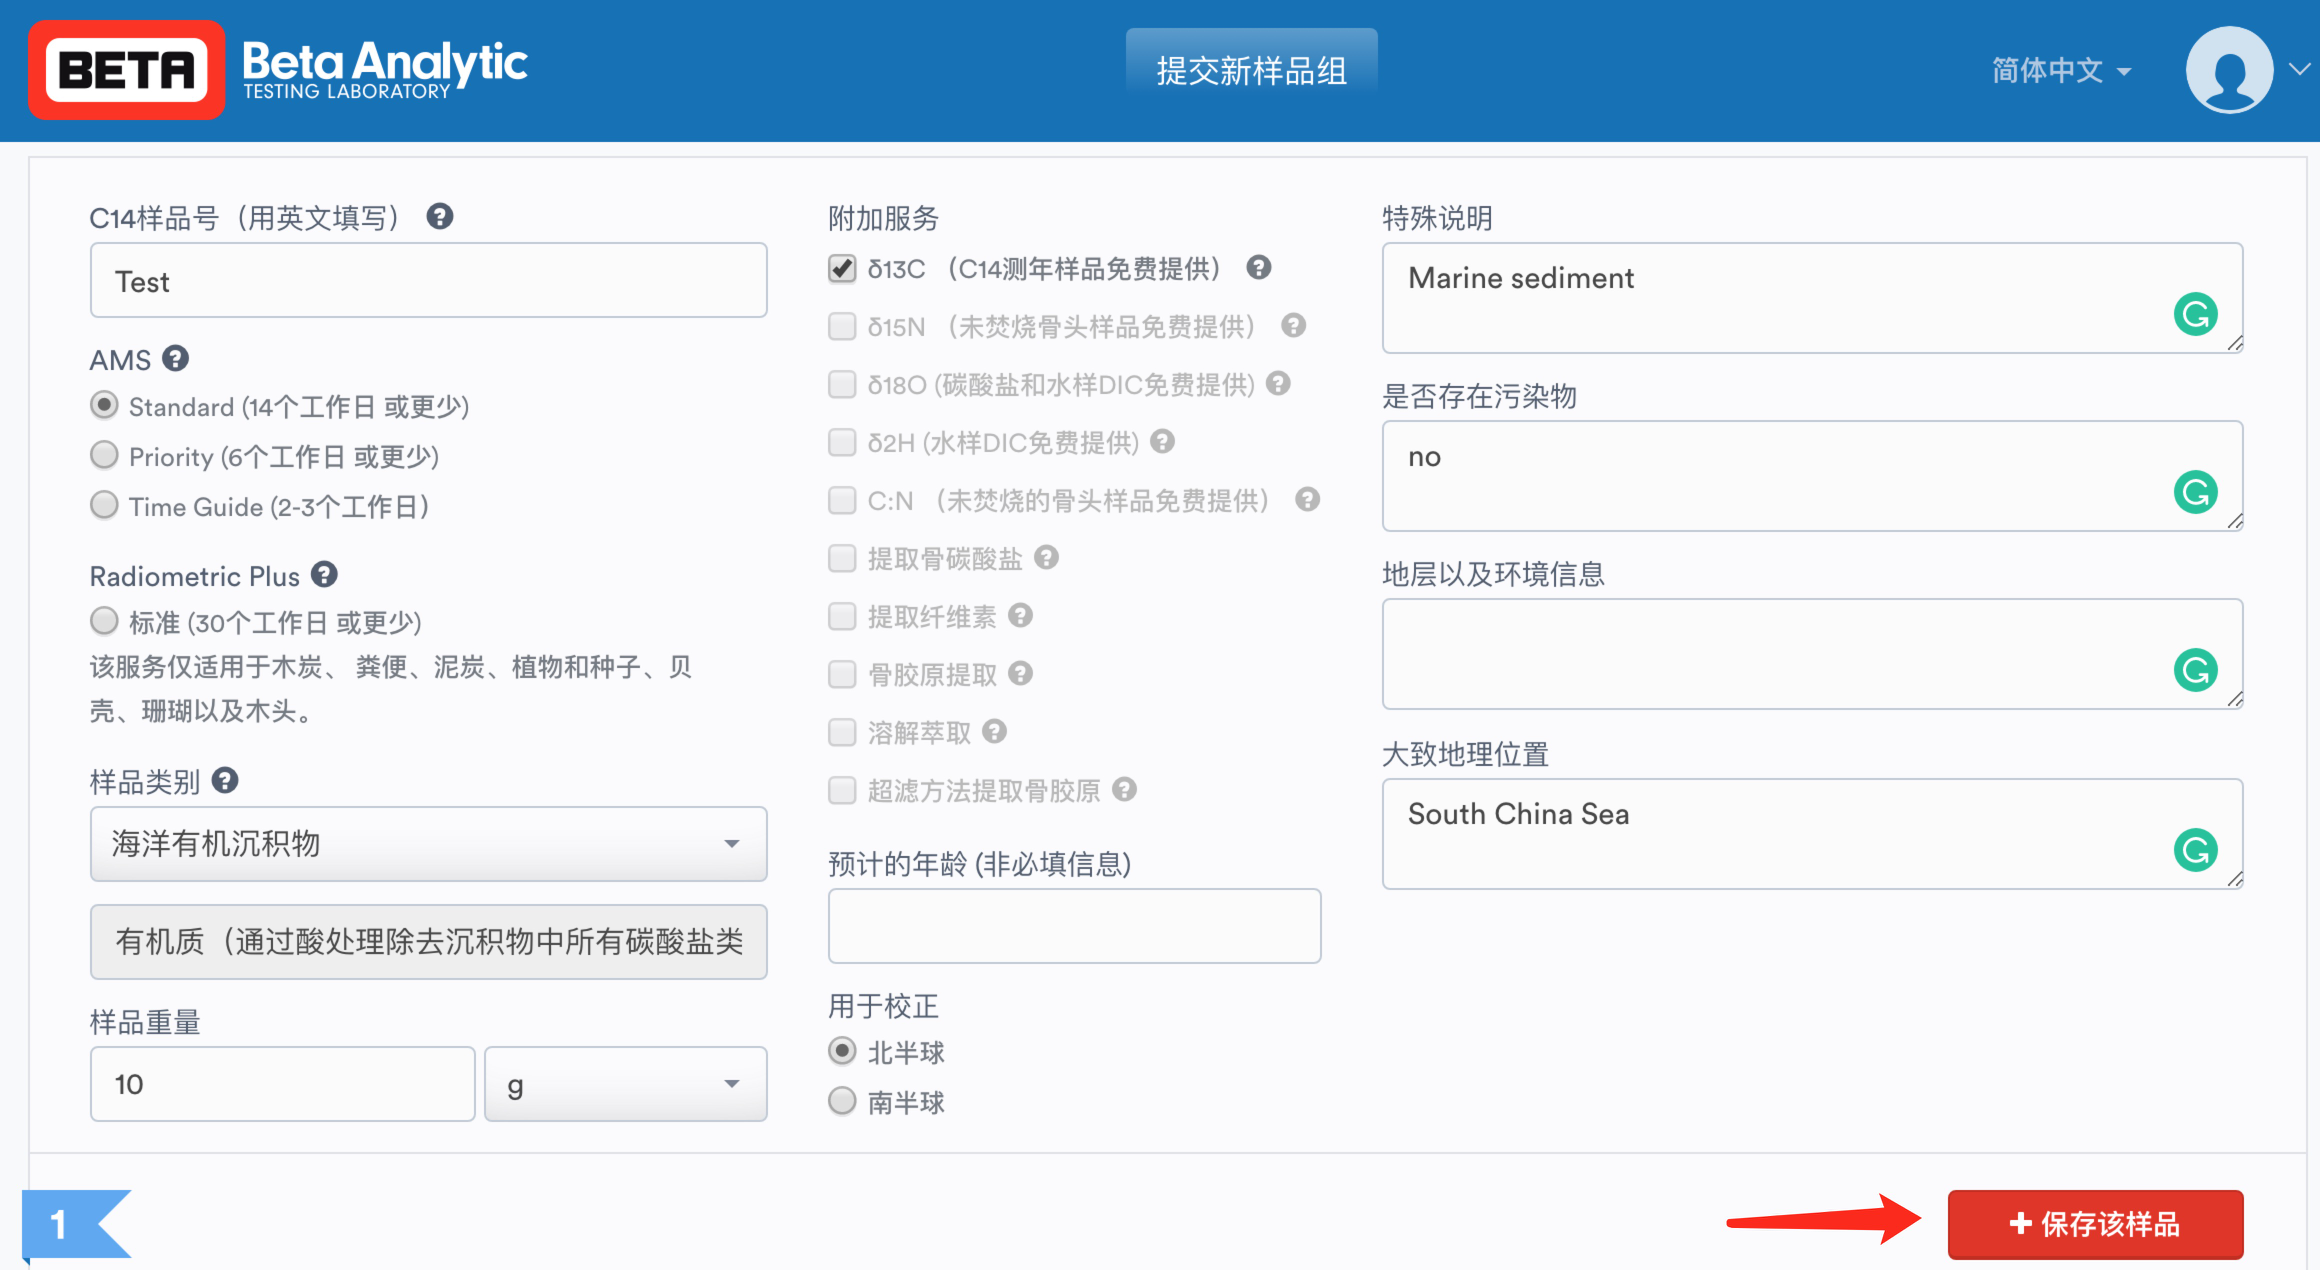Click Grammarly icon in 是否存在污染物 field

2196,492
